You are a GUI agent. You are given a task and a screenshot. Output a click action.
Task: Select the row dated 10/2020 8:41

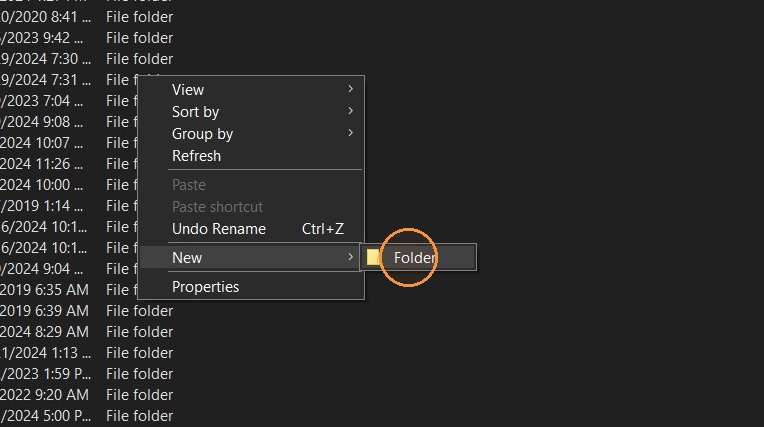87,17
